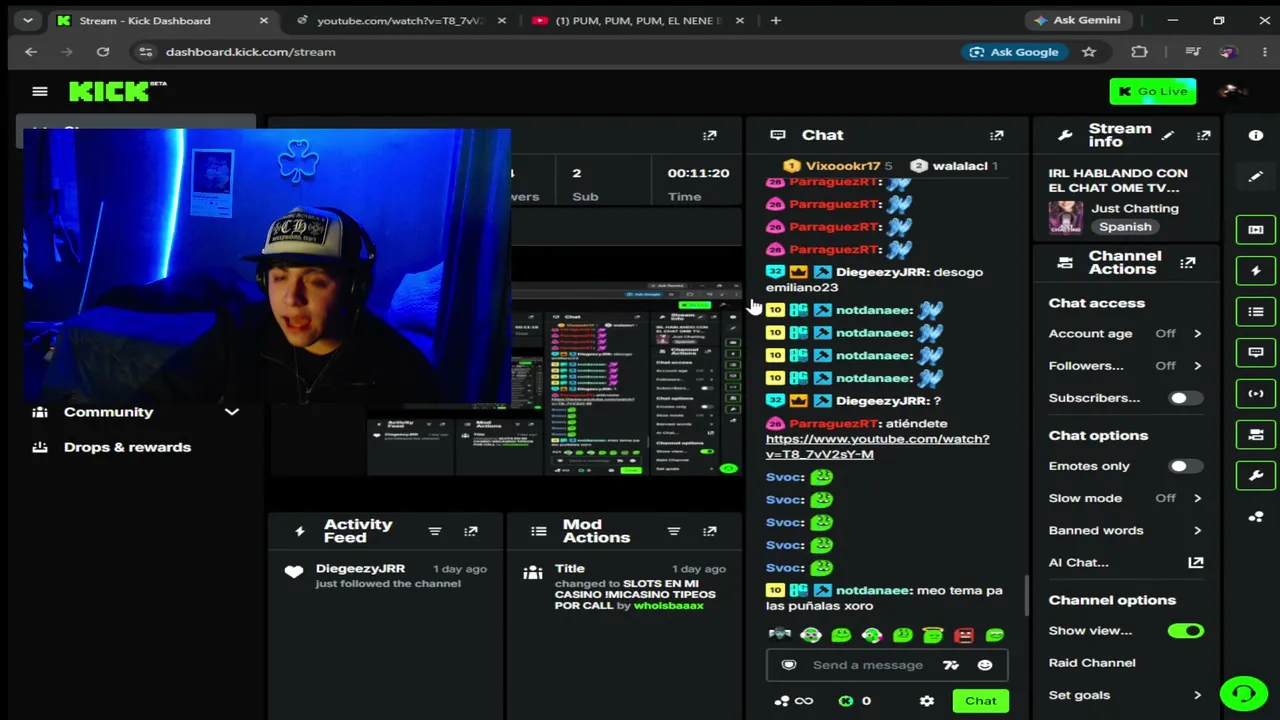Image resolution: width=1280 pixels, height=720 pixels.
Task: Toggle Activity Feed lightning icon in right rail
Action: 1256,270
